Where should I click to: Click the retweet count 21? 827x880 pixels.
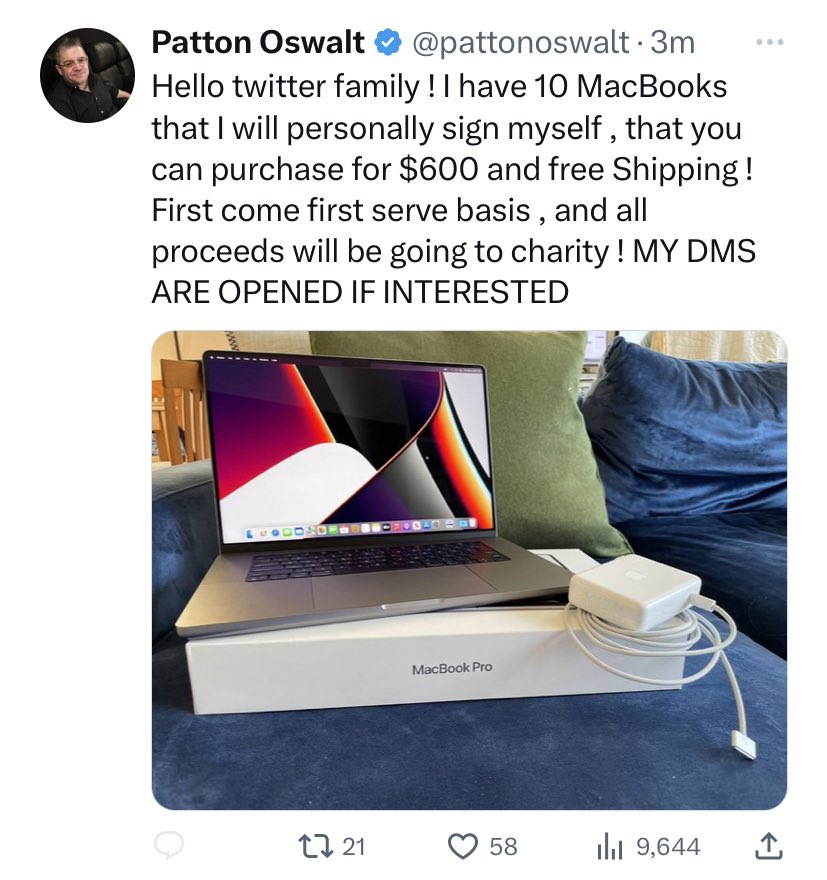(353, 846)
